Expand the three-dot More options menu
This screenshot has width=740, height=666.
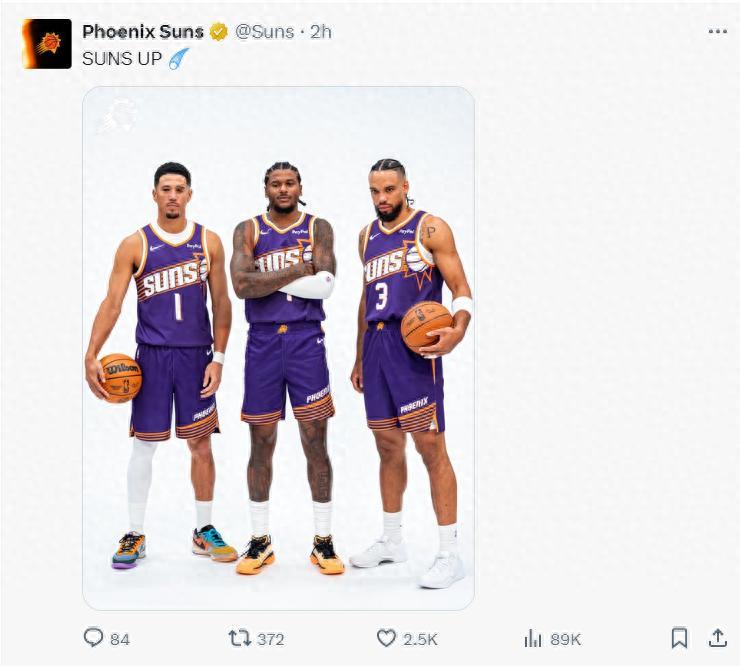pos(717,31)
